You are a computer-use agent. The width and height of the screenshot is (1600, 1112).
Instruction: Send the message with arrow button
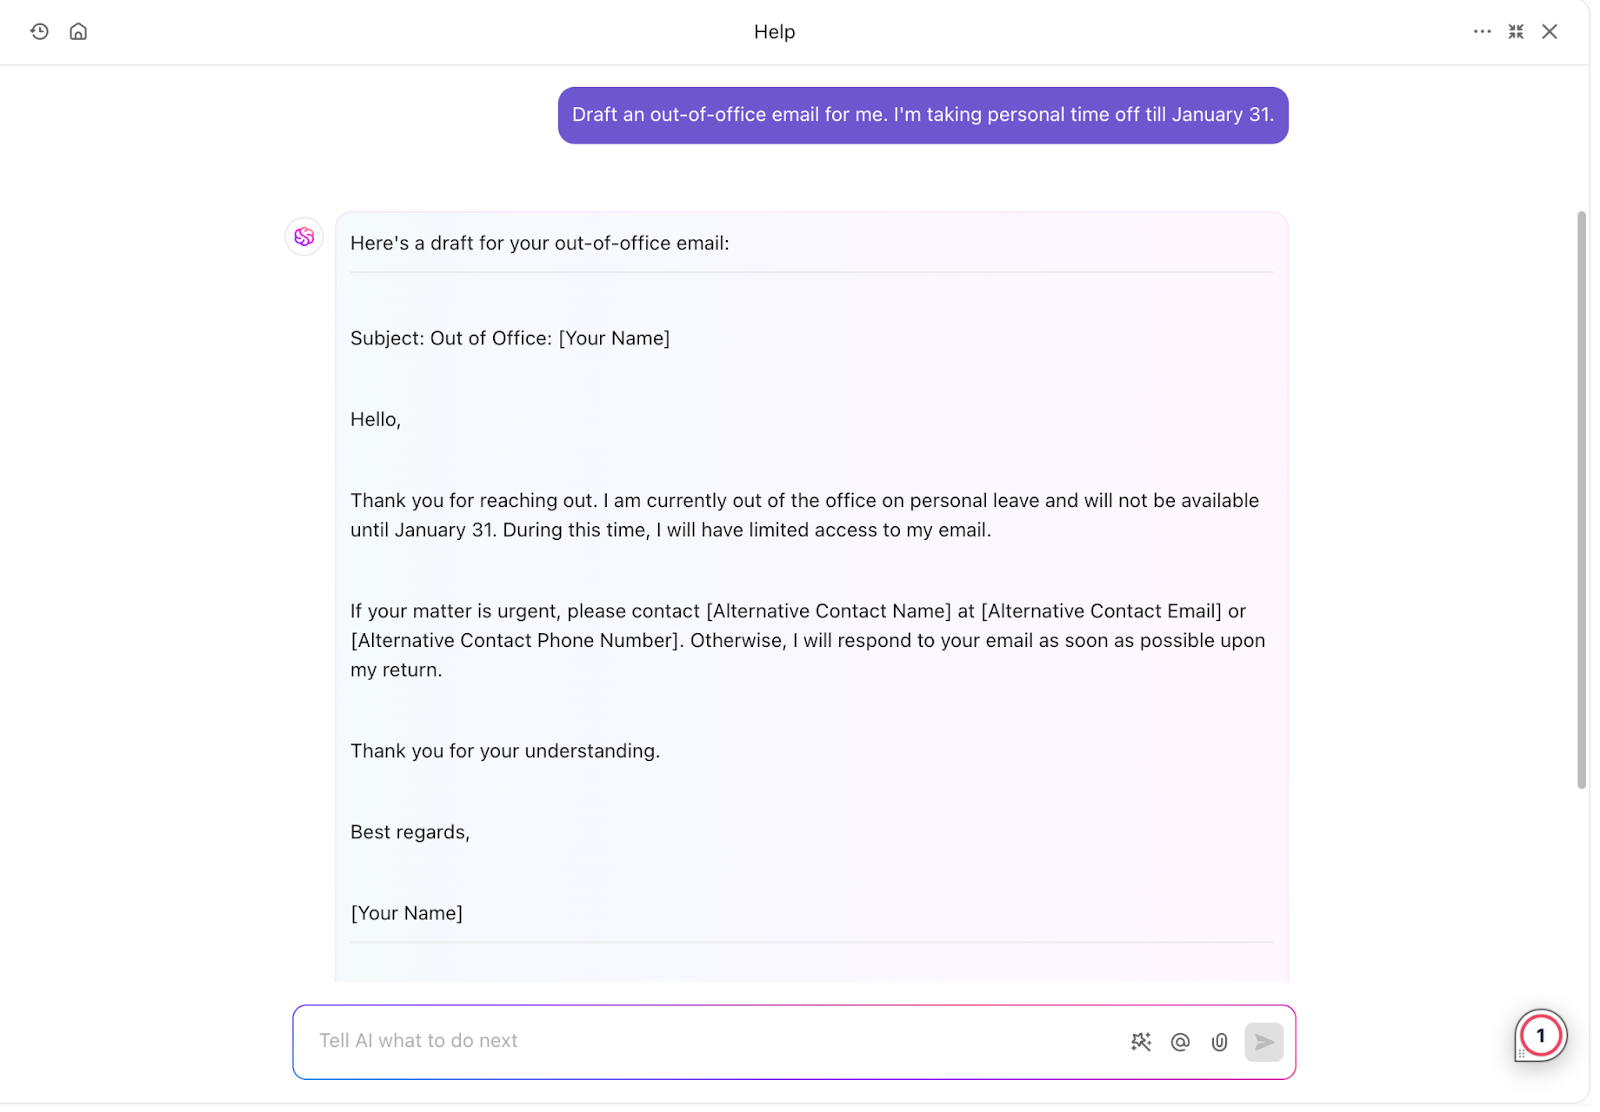click(x=1264, y=1042)
